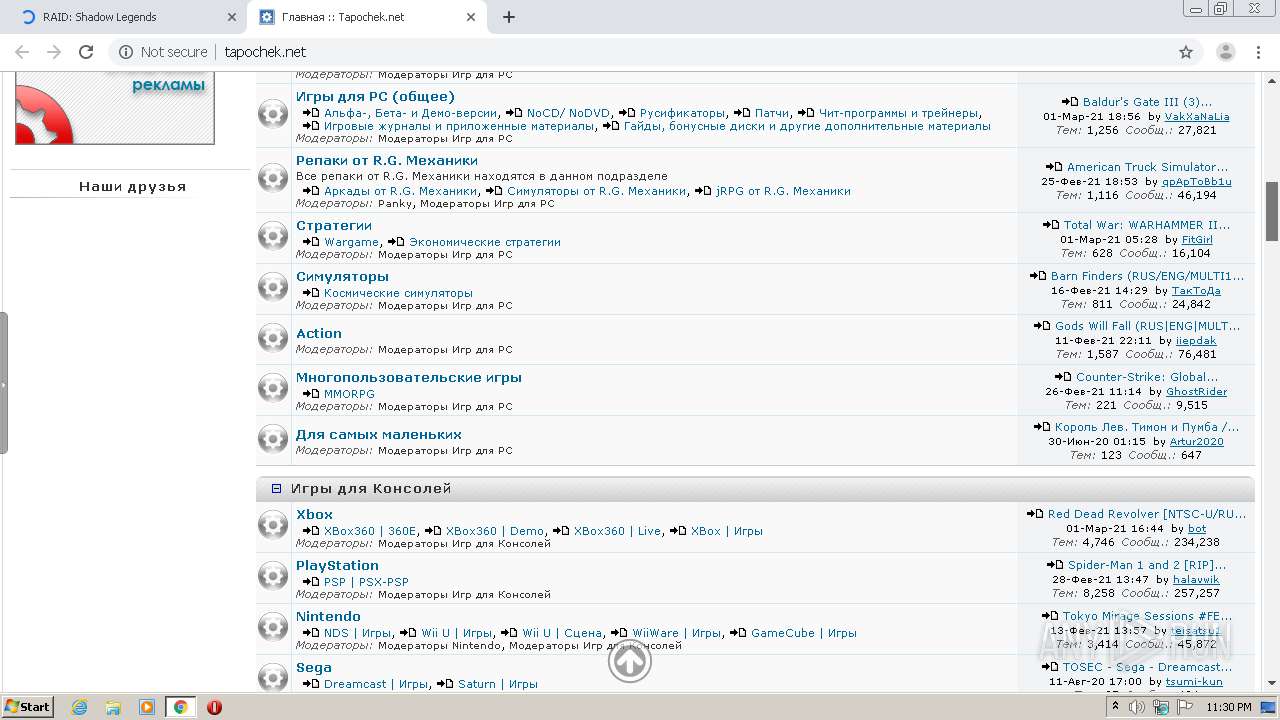Open the Репаки от R.G. Механики forum
The height and width of the screenshot is (720, 1280).
point(387,160)
